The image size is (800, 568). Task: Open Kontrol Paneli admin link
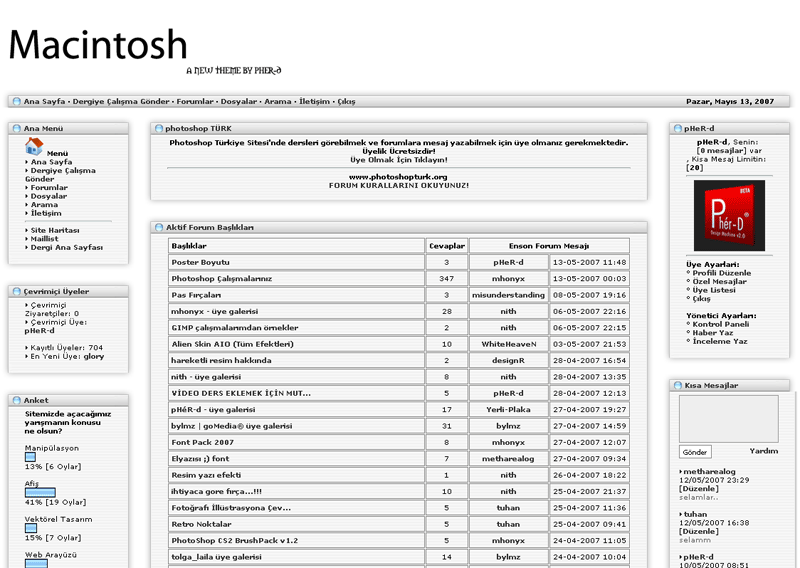click(720, 325)
